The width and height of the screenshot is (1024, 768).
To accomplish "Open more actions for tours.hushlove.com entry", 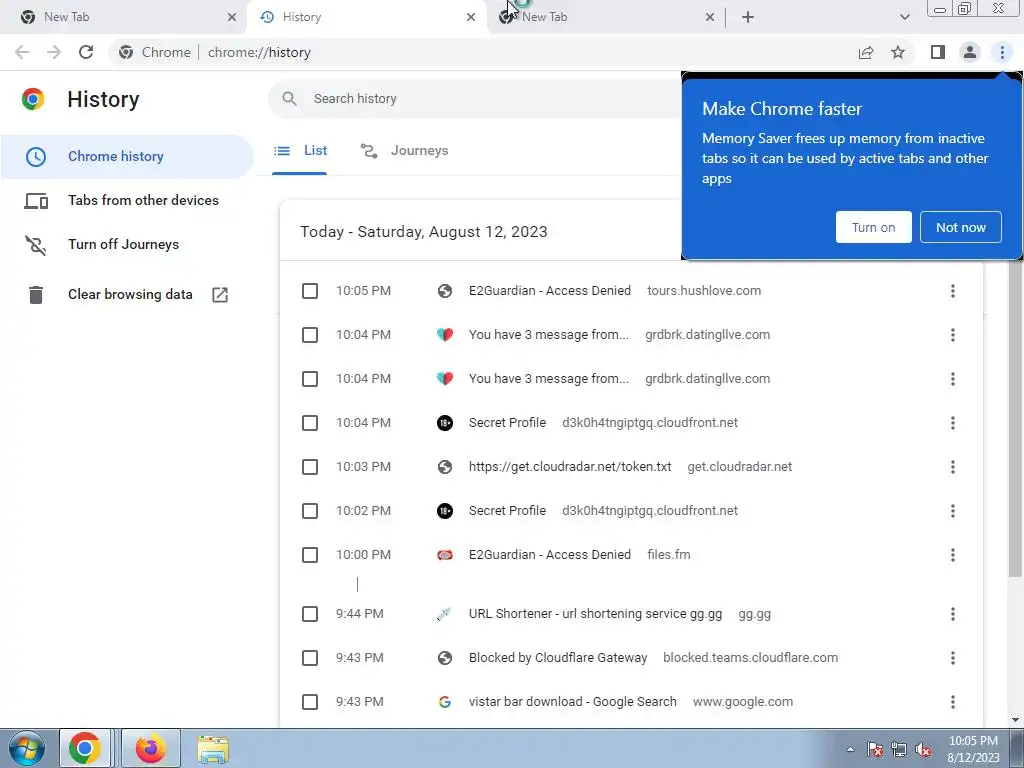I will [953, 291].
